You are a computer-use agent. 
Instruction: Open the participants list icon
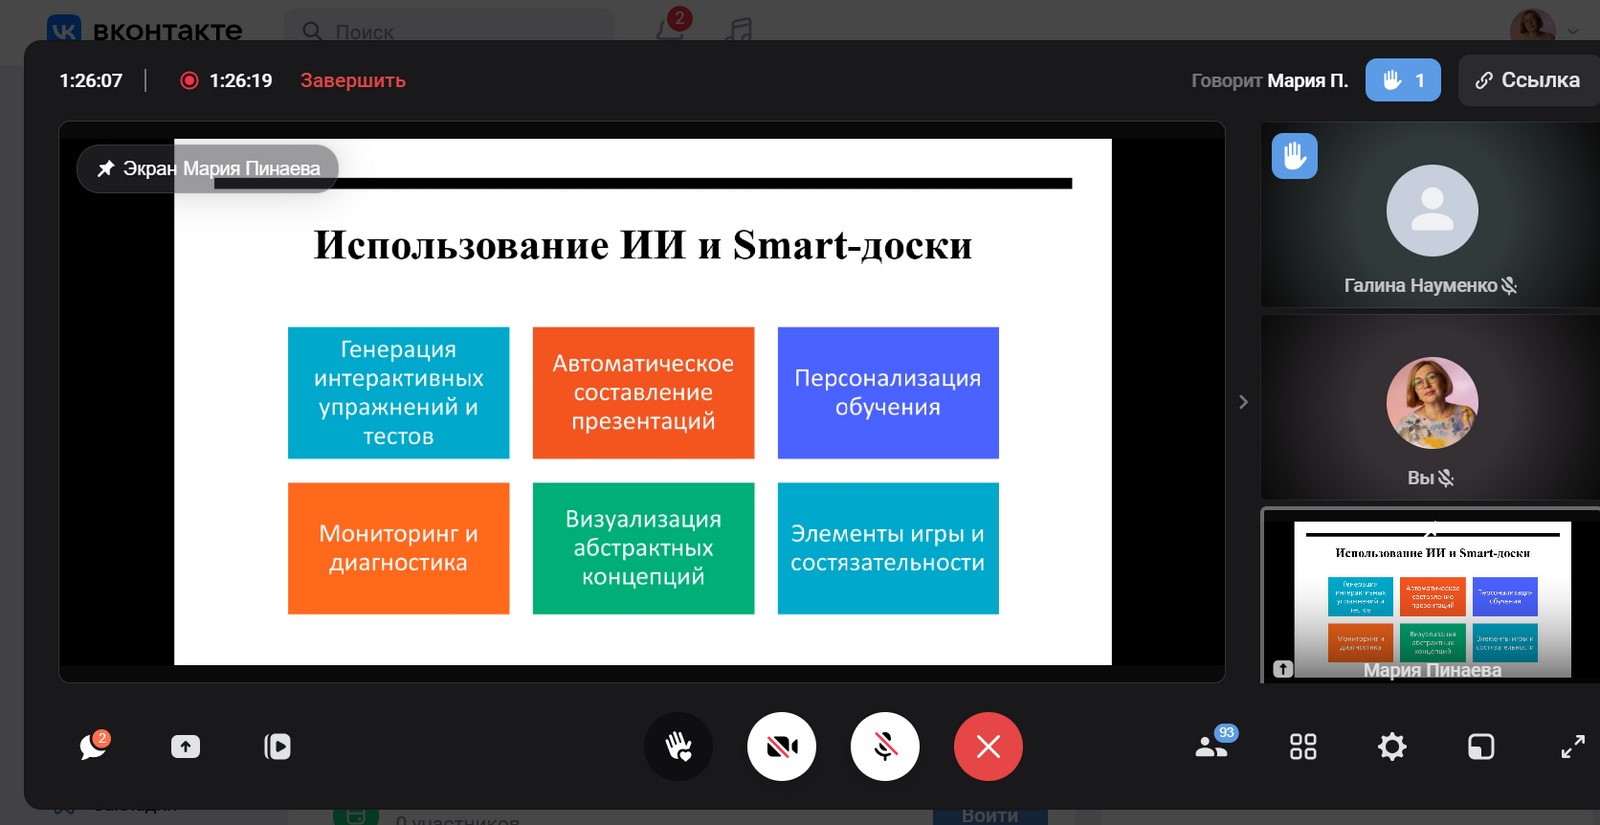pos(1212,746)
